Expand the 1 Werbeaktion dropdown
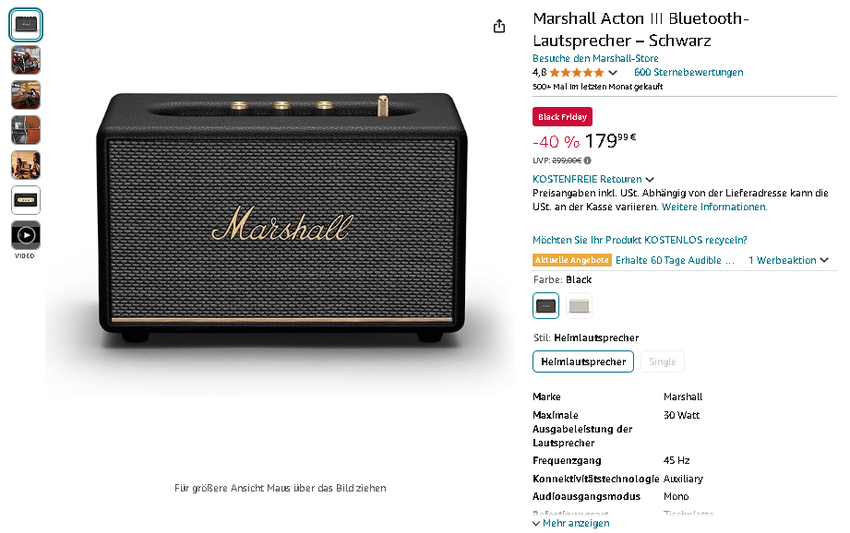 788,260
